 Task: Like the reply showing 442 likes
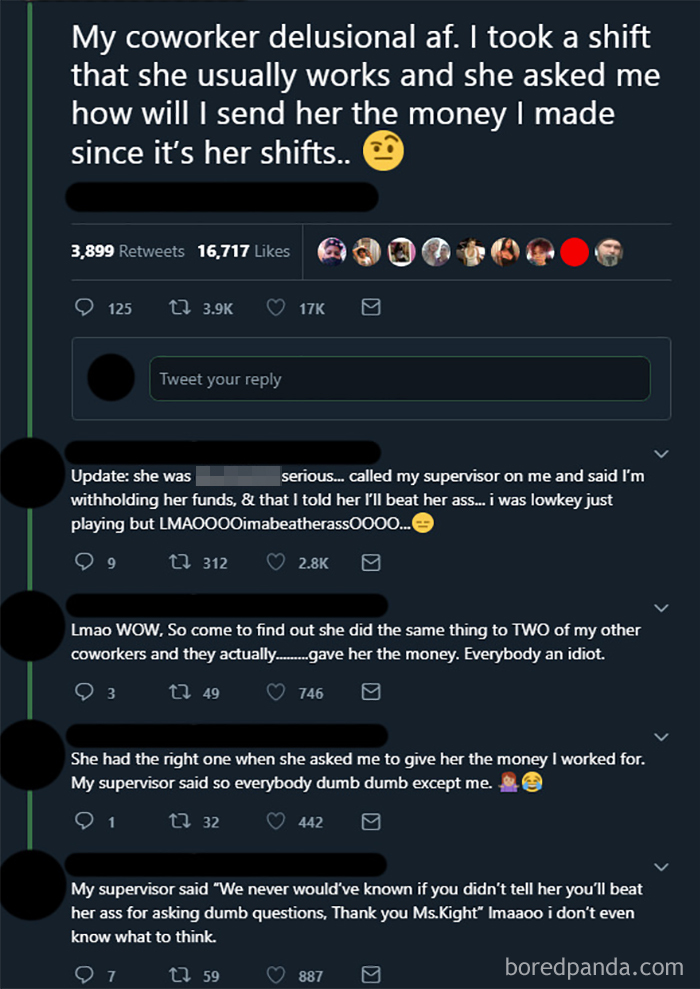[x=276, y=821]
